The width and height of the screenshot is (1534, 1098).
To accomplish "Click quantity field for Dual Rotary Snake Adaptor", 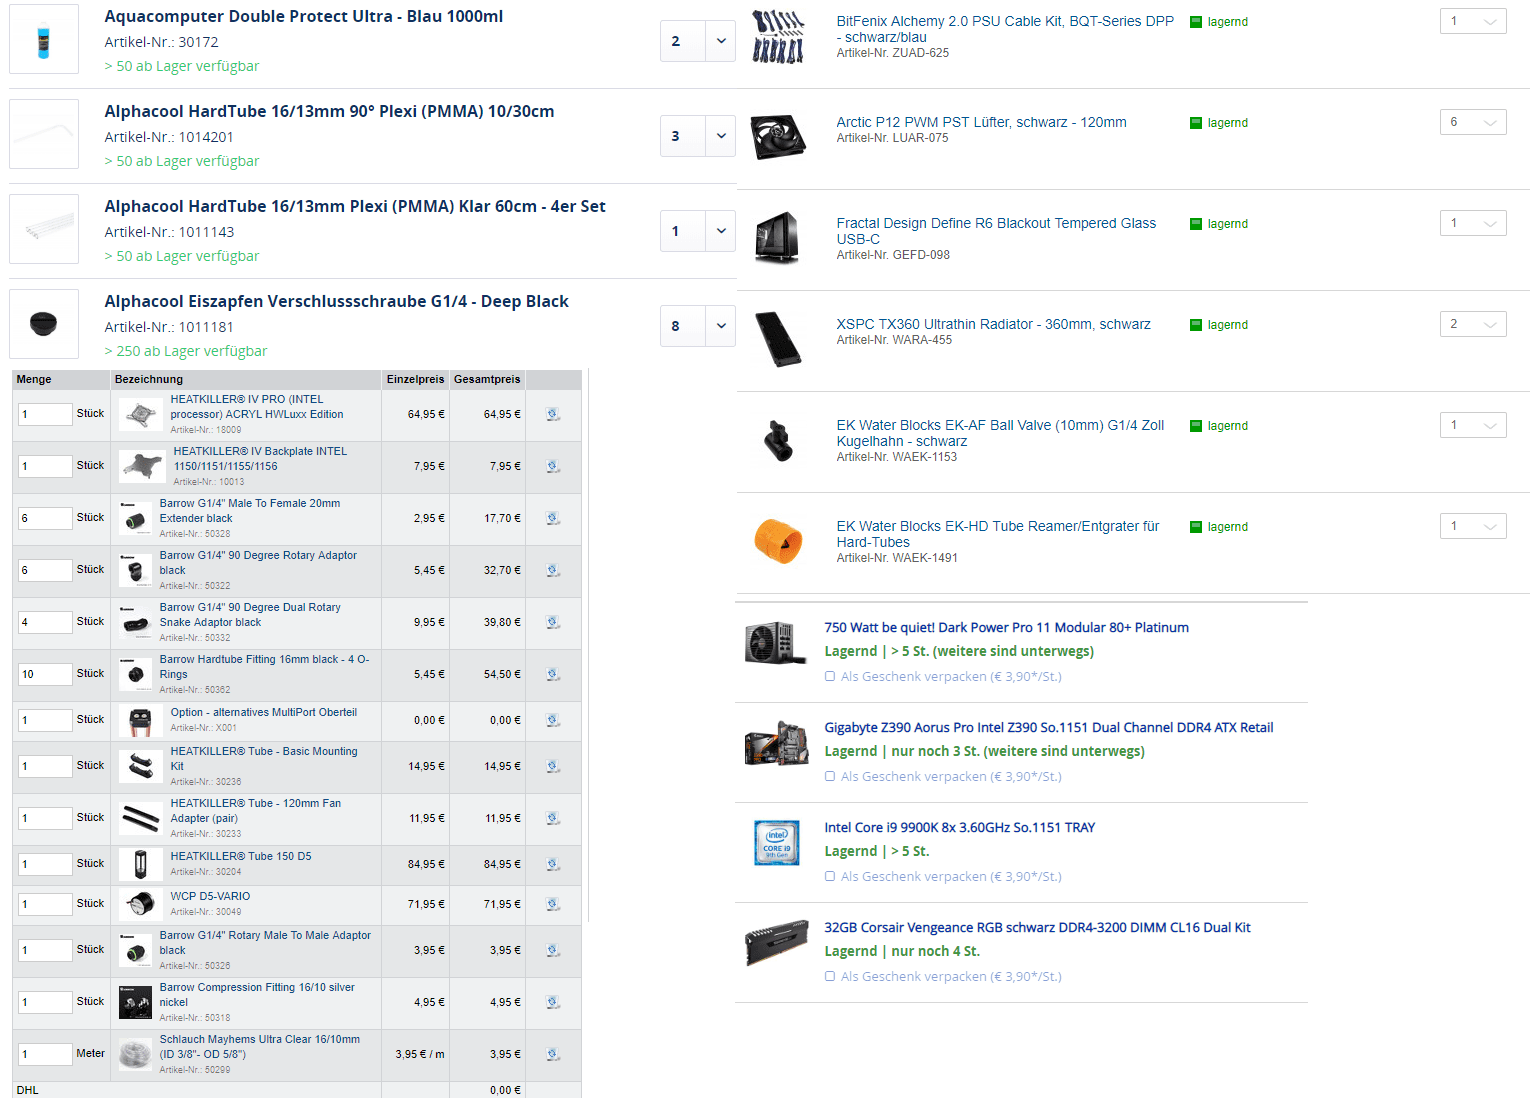I will point(45,622).
